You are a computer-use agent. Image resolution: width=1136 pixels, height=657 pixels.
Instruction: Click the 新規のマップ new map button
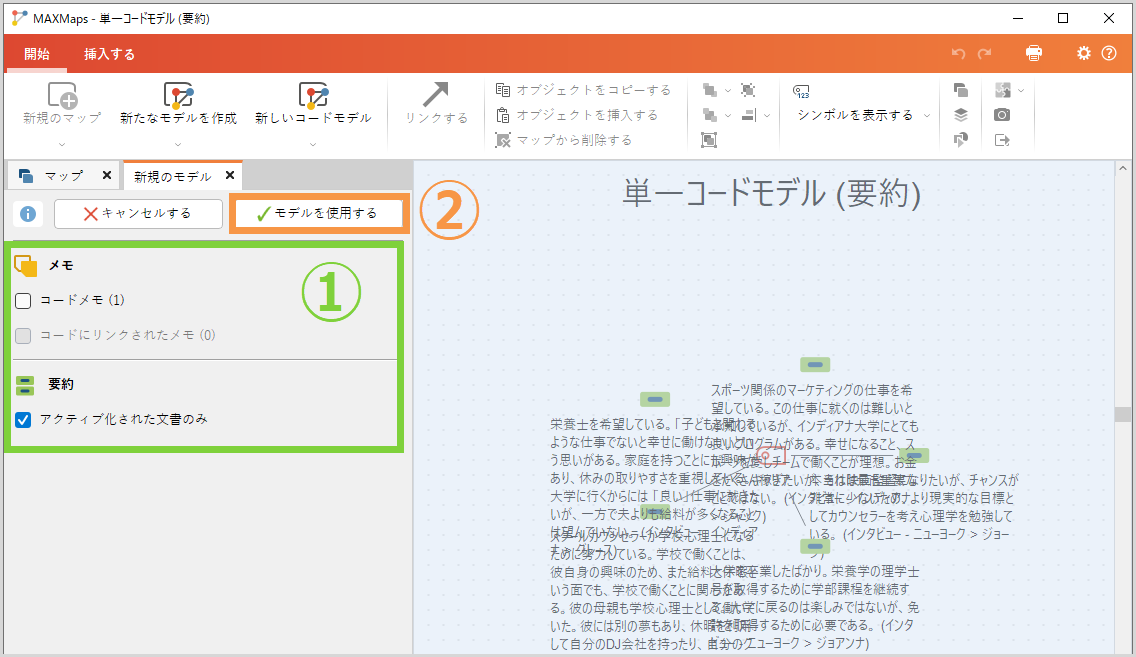point(62,104)
